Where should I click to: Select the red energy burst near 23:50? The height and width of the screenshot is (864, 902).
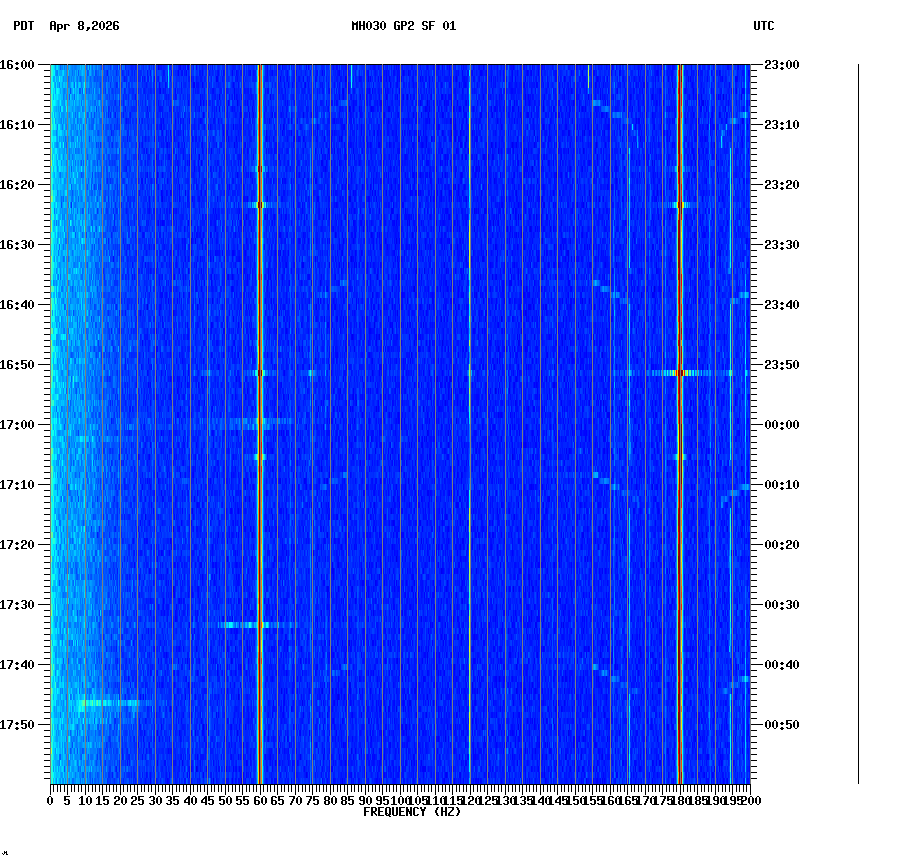point(681,371)
